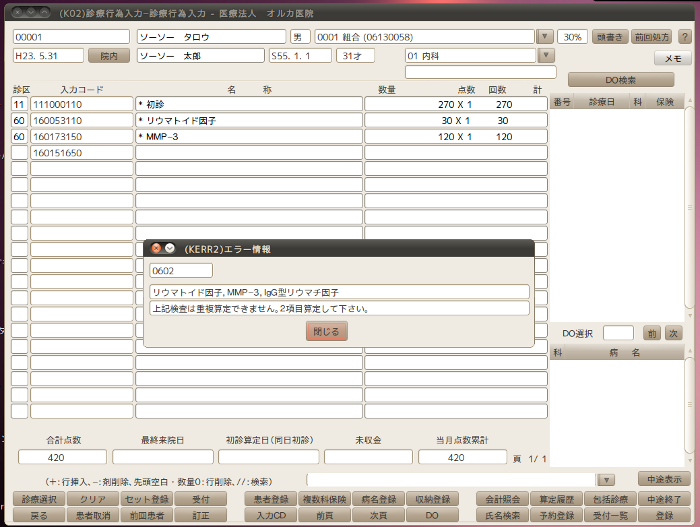The width and height of the screenshot is (700, 527).
Task: Click the 頭書き button
Action: point(610,37)
